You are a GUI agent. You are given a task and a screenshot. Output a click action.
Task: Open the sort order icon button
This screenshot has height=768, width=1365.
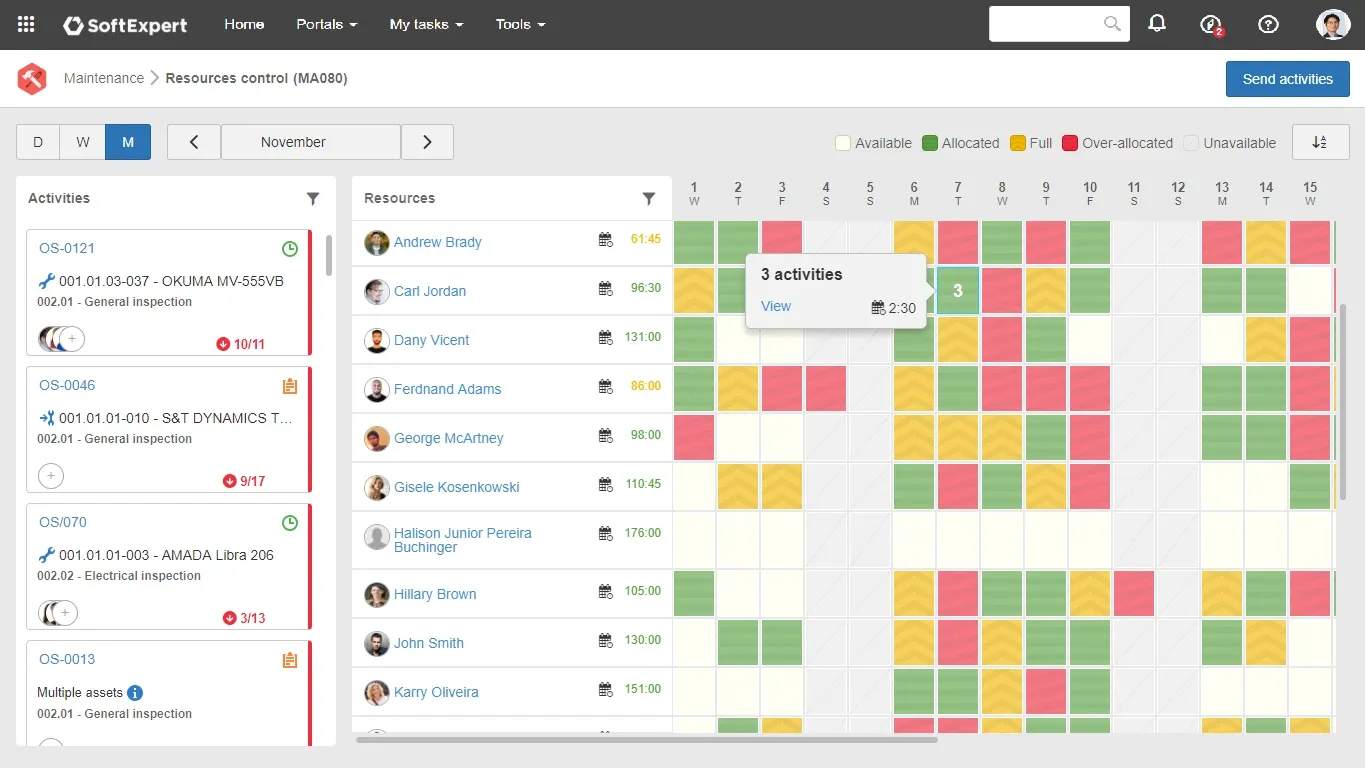pos(1320,142)
